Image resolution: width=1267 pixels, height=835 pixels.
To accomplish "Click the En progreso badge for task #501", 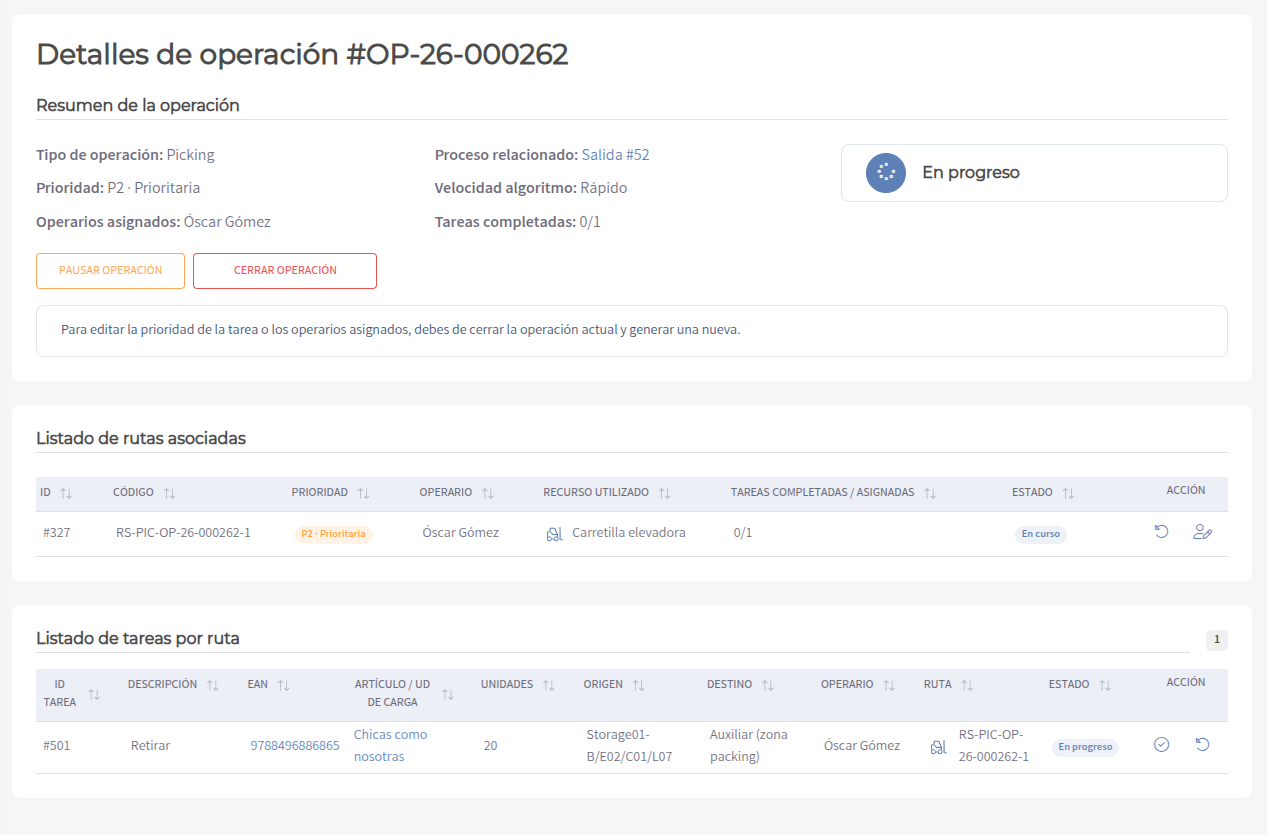I will pyautogui.click(x=1085, y=747).
